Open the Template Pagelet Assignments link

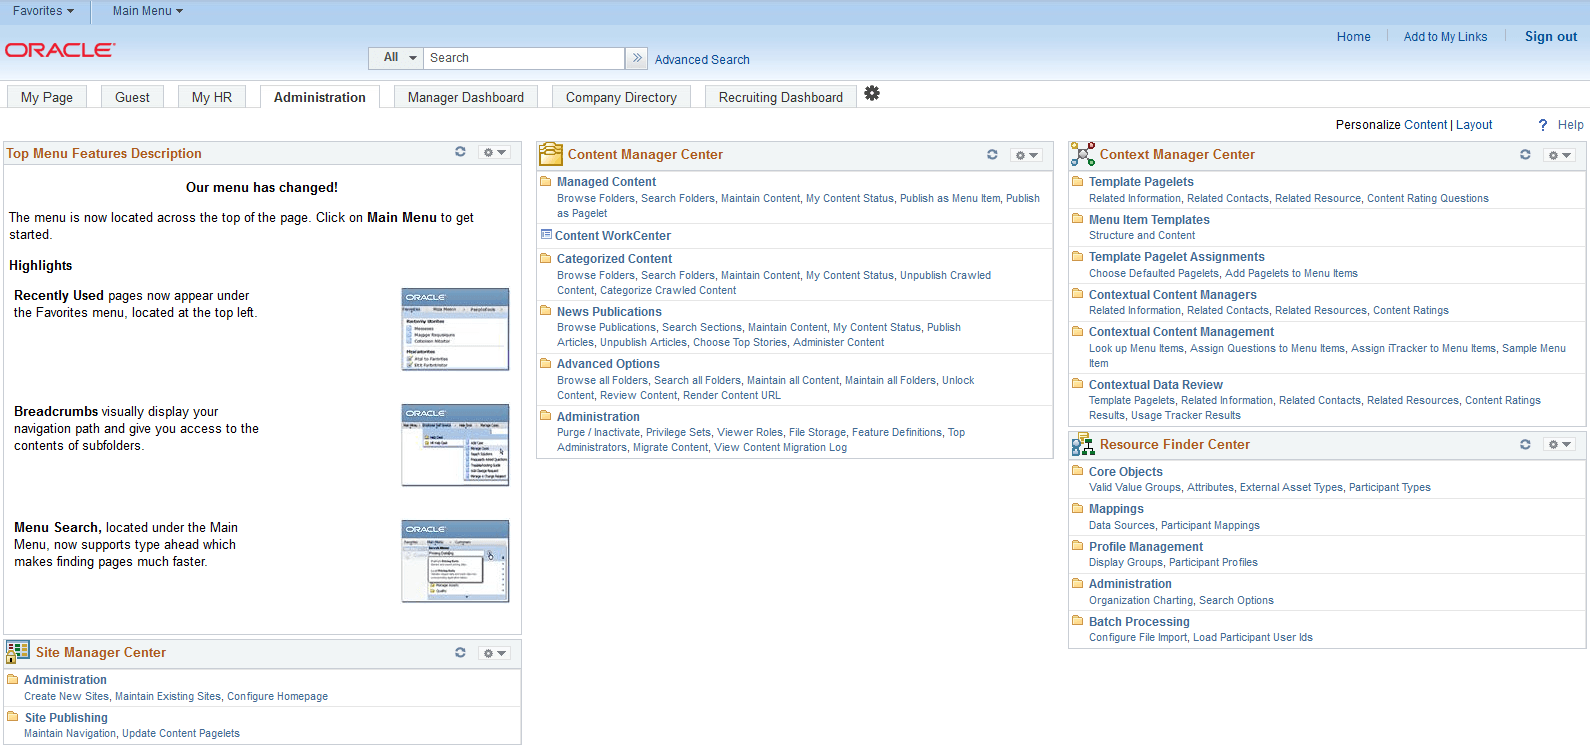pos(1177,257)
